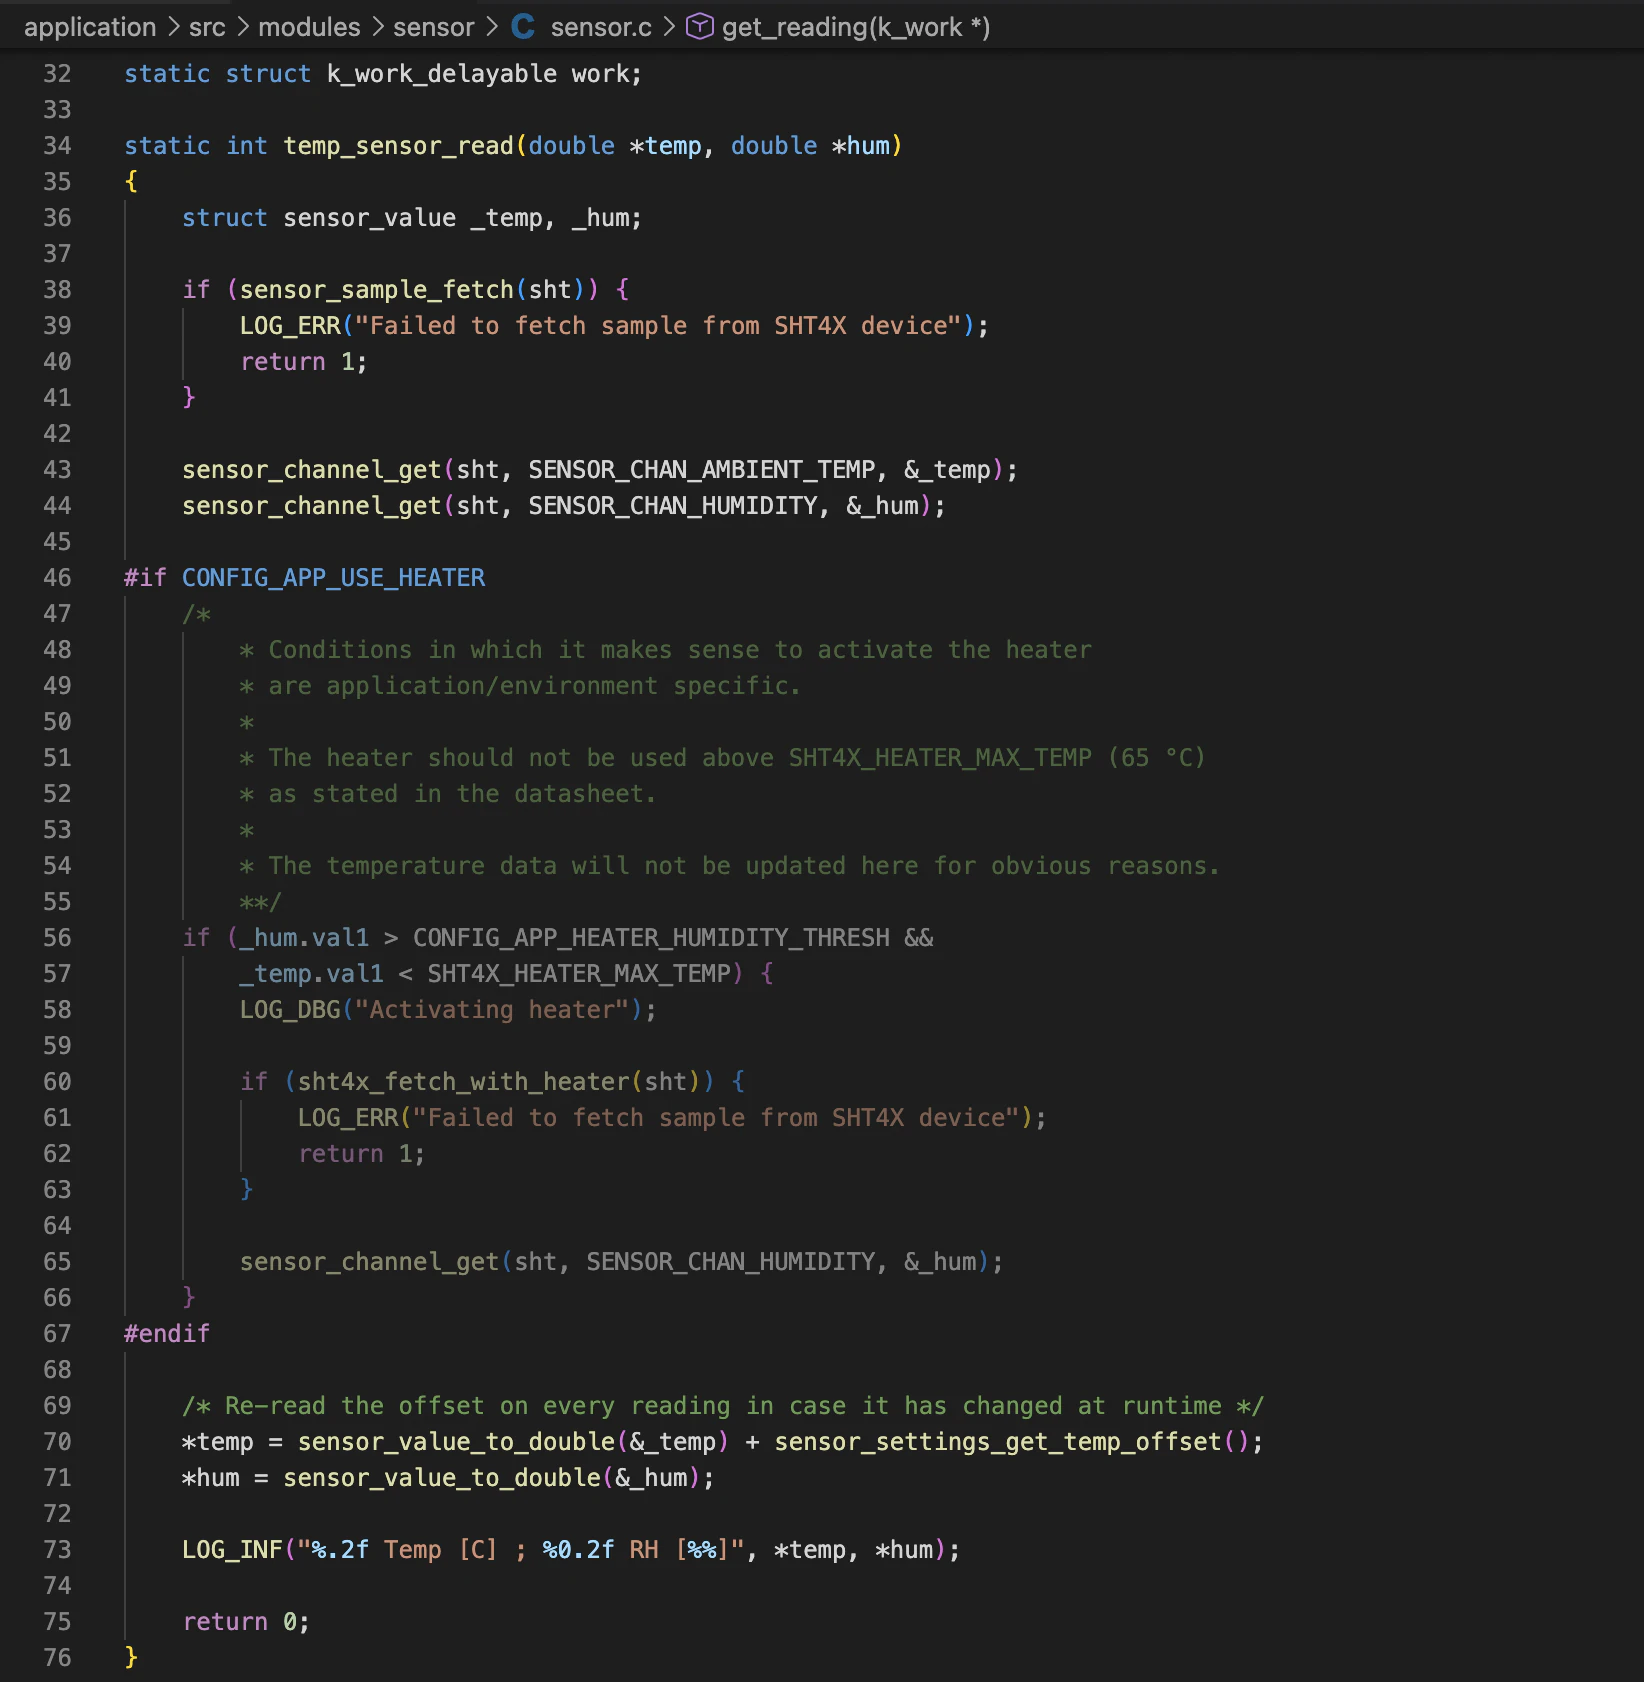Image resolution: width=1644 pixels, height=1682 pixels.
Task: Click line number 34 in the gutter
Action: [57, 146]
